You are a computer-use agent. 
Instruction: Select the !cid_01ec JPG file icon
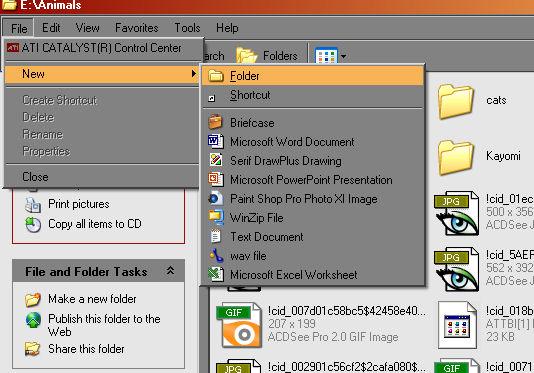pos(456,213)
